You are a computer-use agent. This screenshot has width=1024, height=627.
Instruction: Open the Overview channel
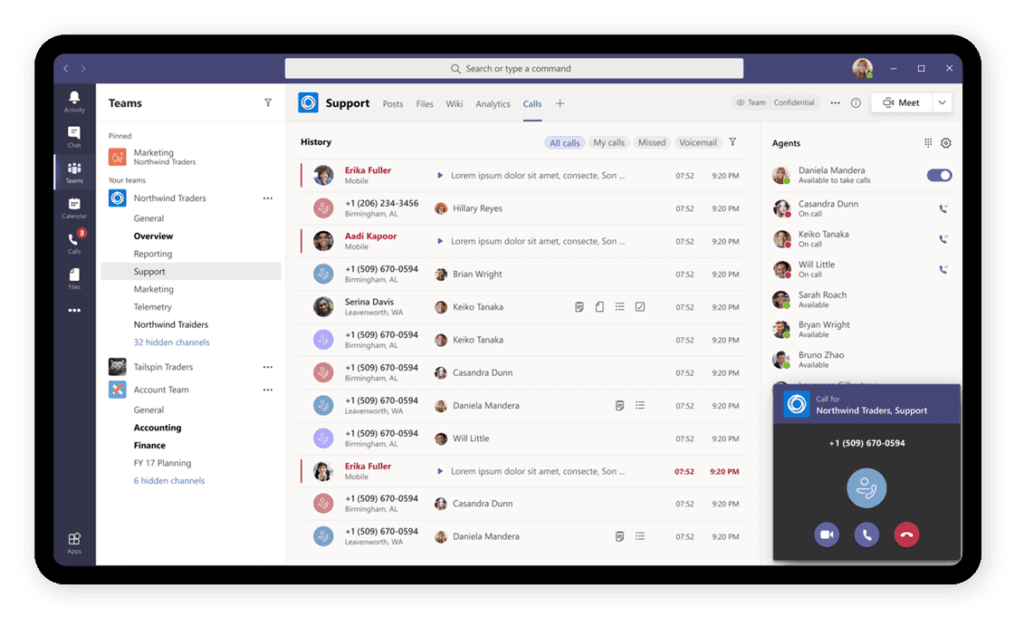[153, 236]
